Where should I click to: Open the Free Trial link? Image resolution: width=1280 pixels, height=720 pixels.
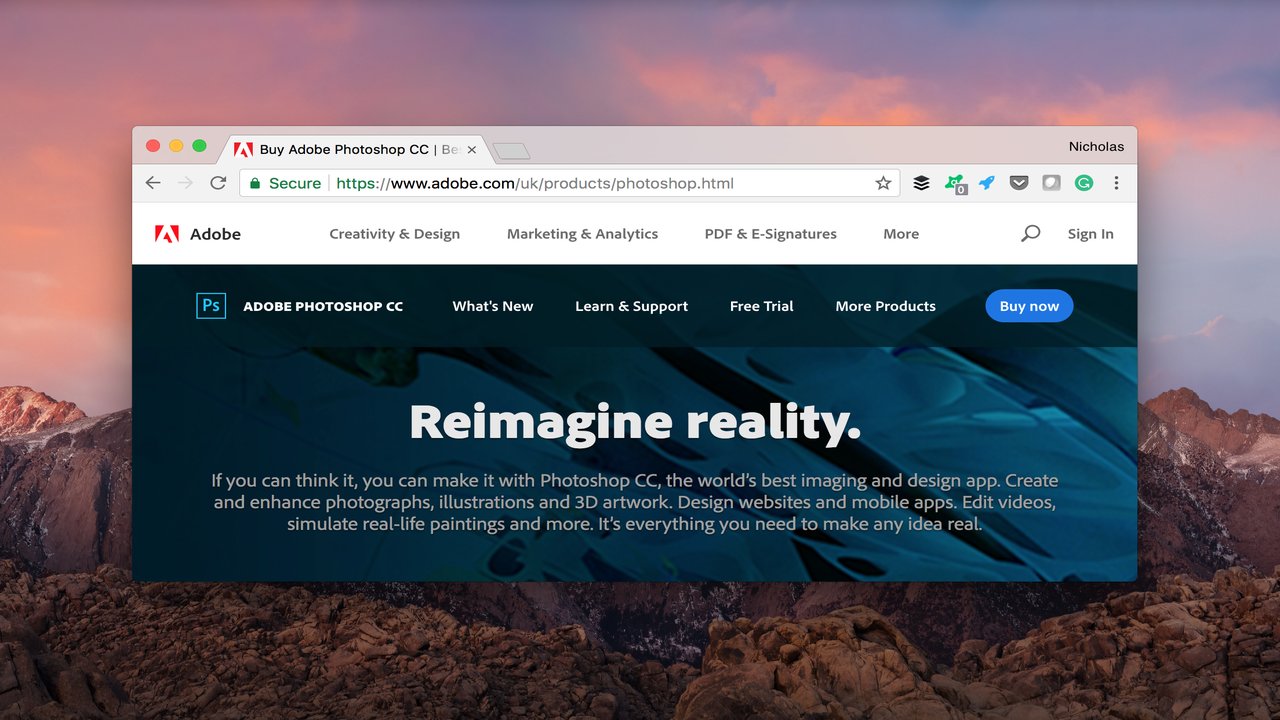(x=761, y=306)
